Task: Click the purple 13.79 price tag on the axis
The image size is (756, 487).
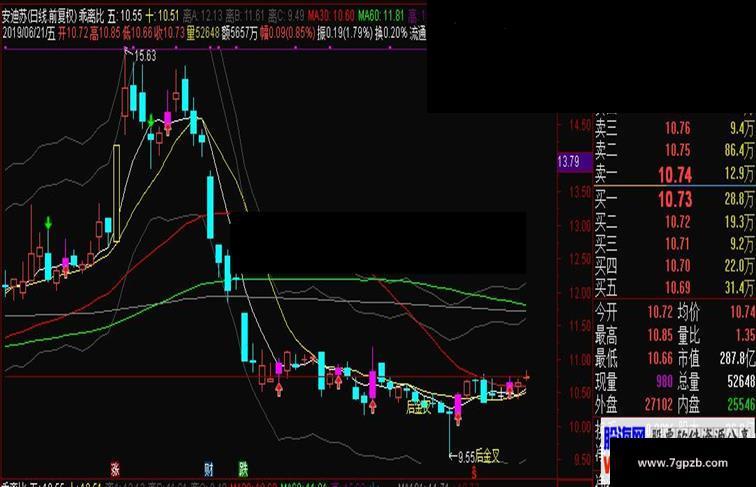Action: tap(574, 161)
